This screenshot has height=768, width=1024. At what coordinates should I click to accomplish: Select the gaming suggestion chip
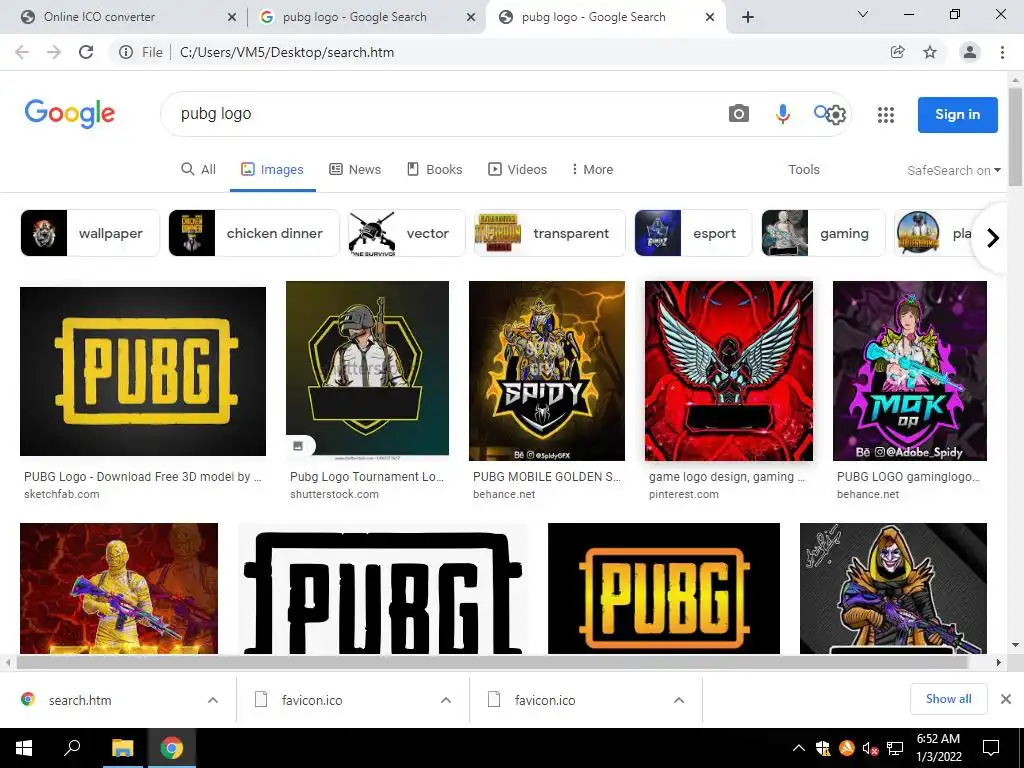823,233
